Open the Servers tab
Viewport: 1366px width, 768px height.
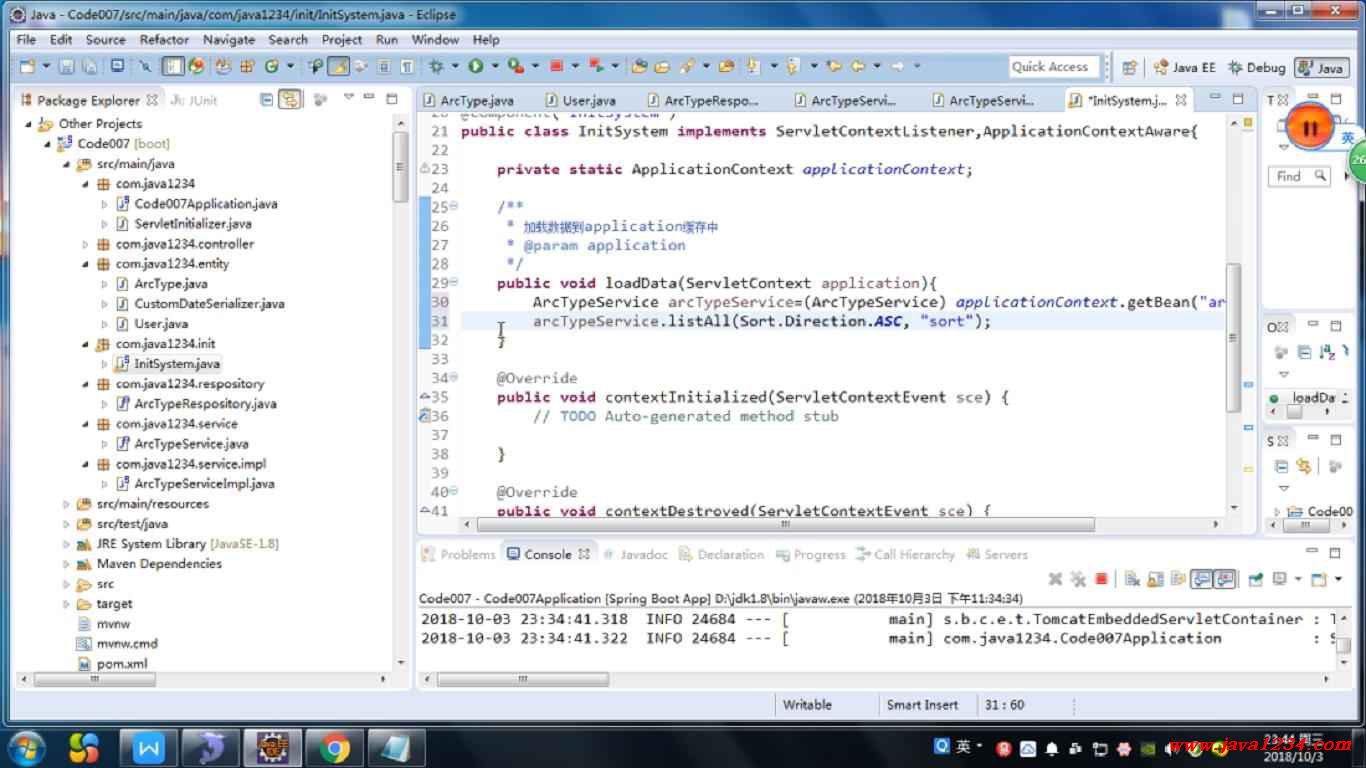996,554
